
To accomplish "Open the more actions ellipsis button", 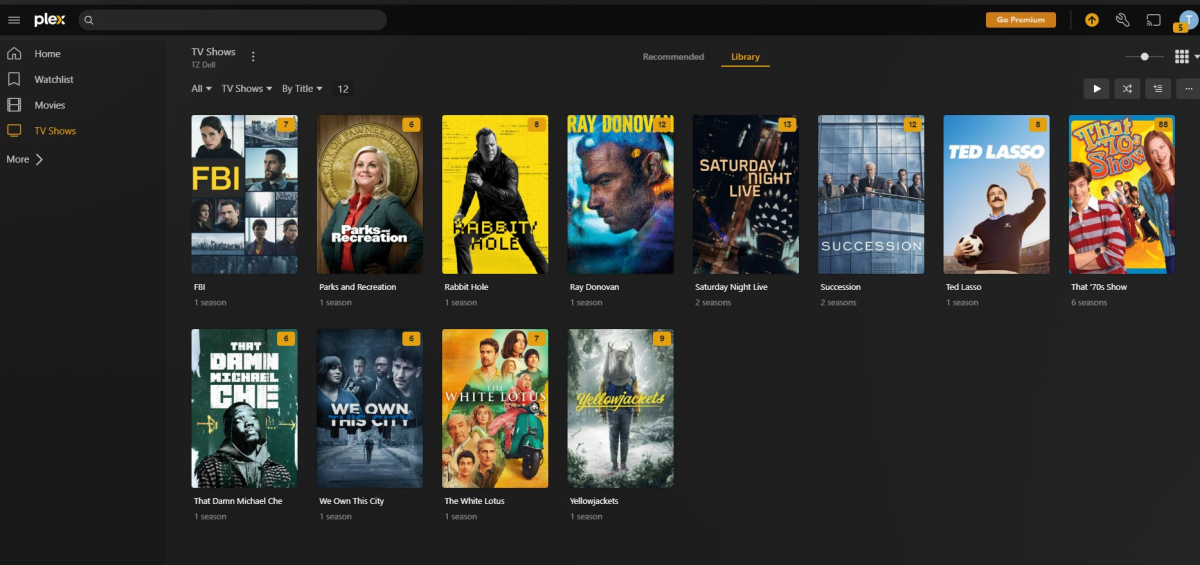I will (1188, 89).
